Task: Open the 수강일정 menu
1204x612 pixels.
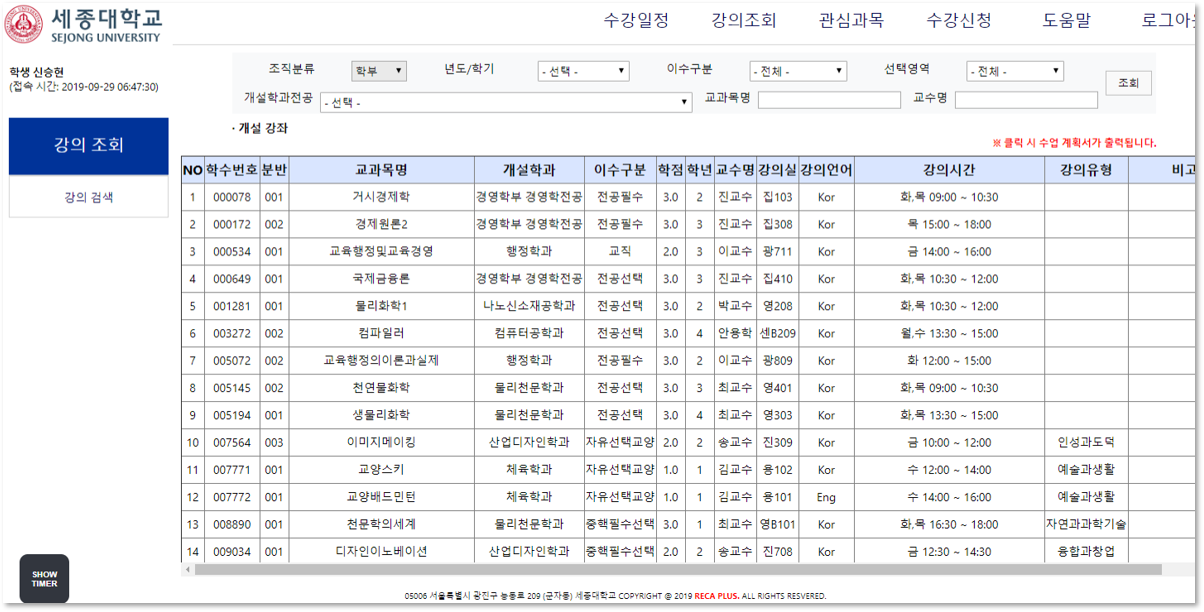Action: 636,21
